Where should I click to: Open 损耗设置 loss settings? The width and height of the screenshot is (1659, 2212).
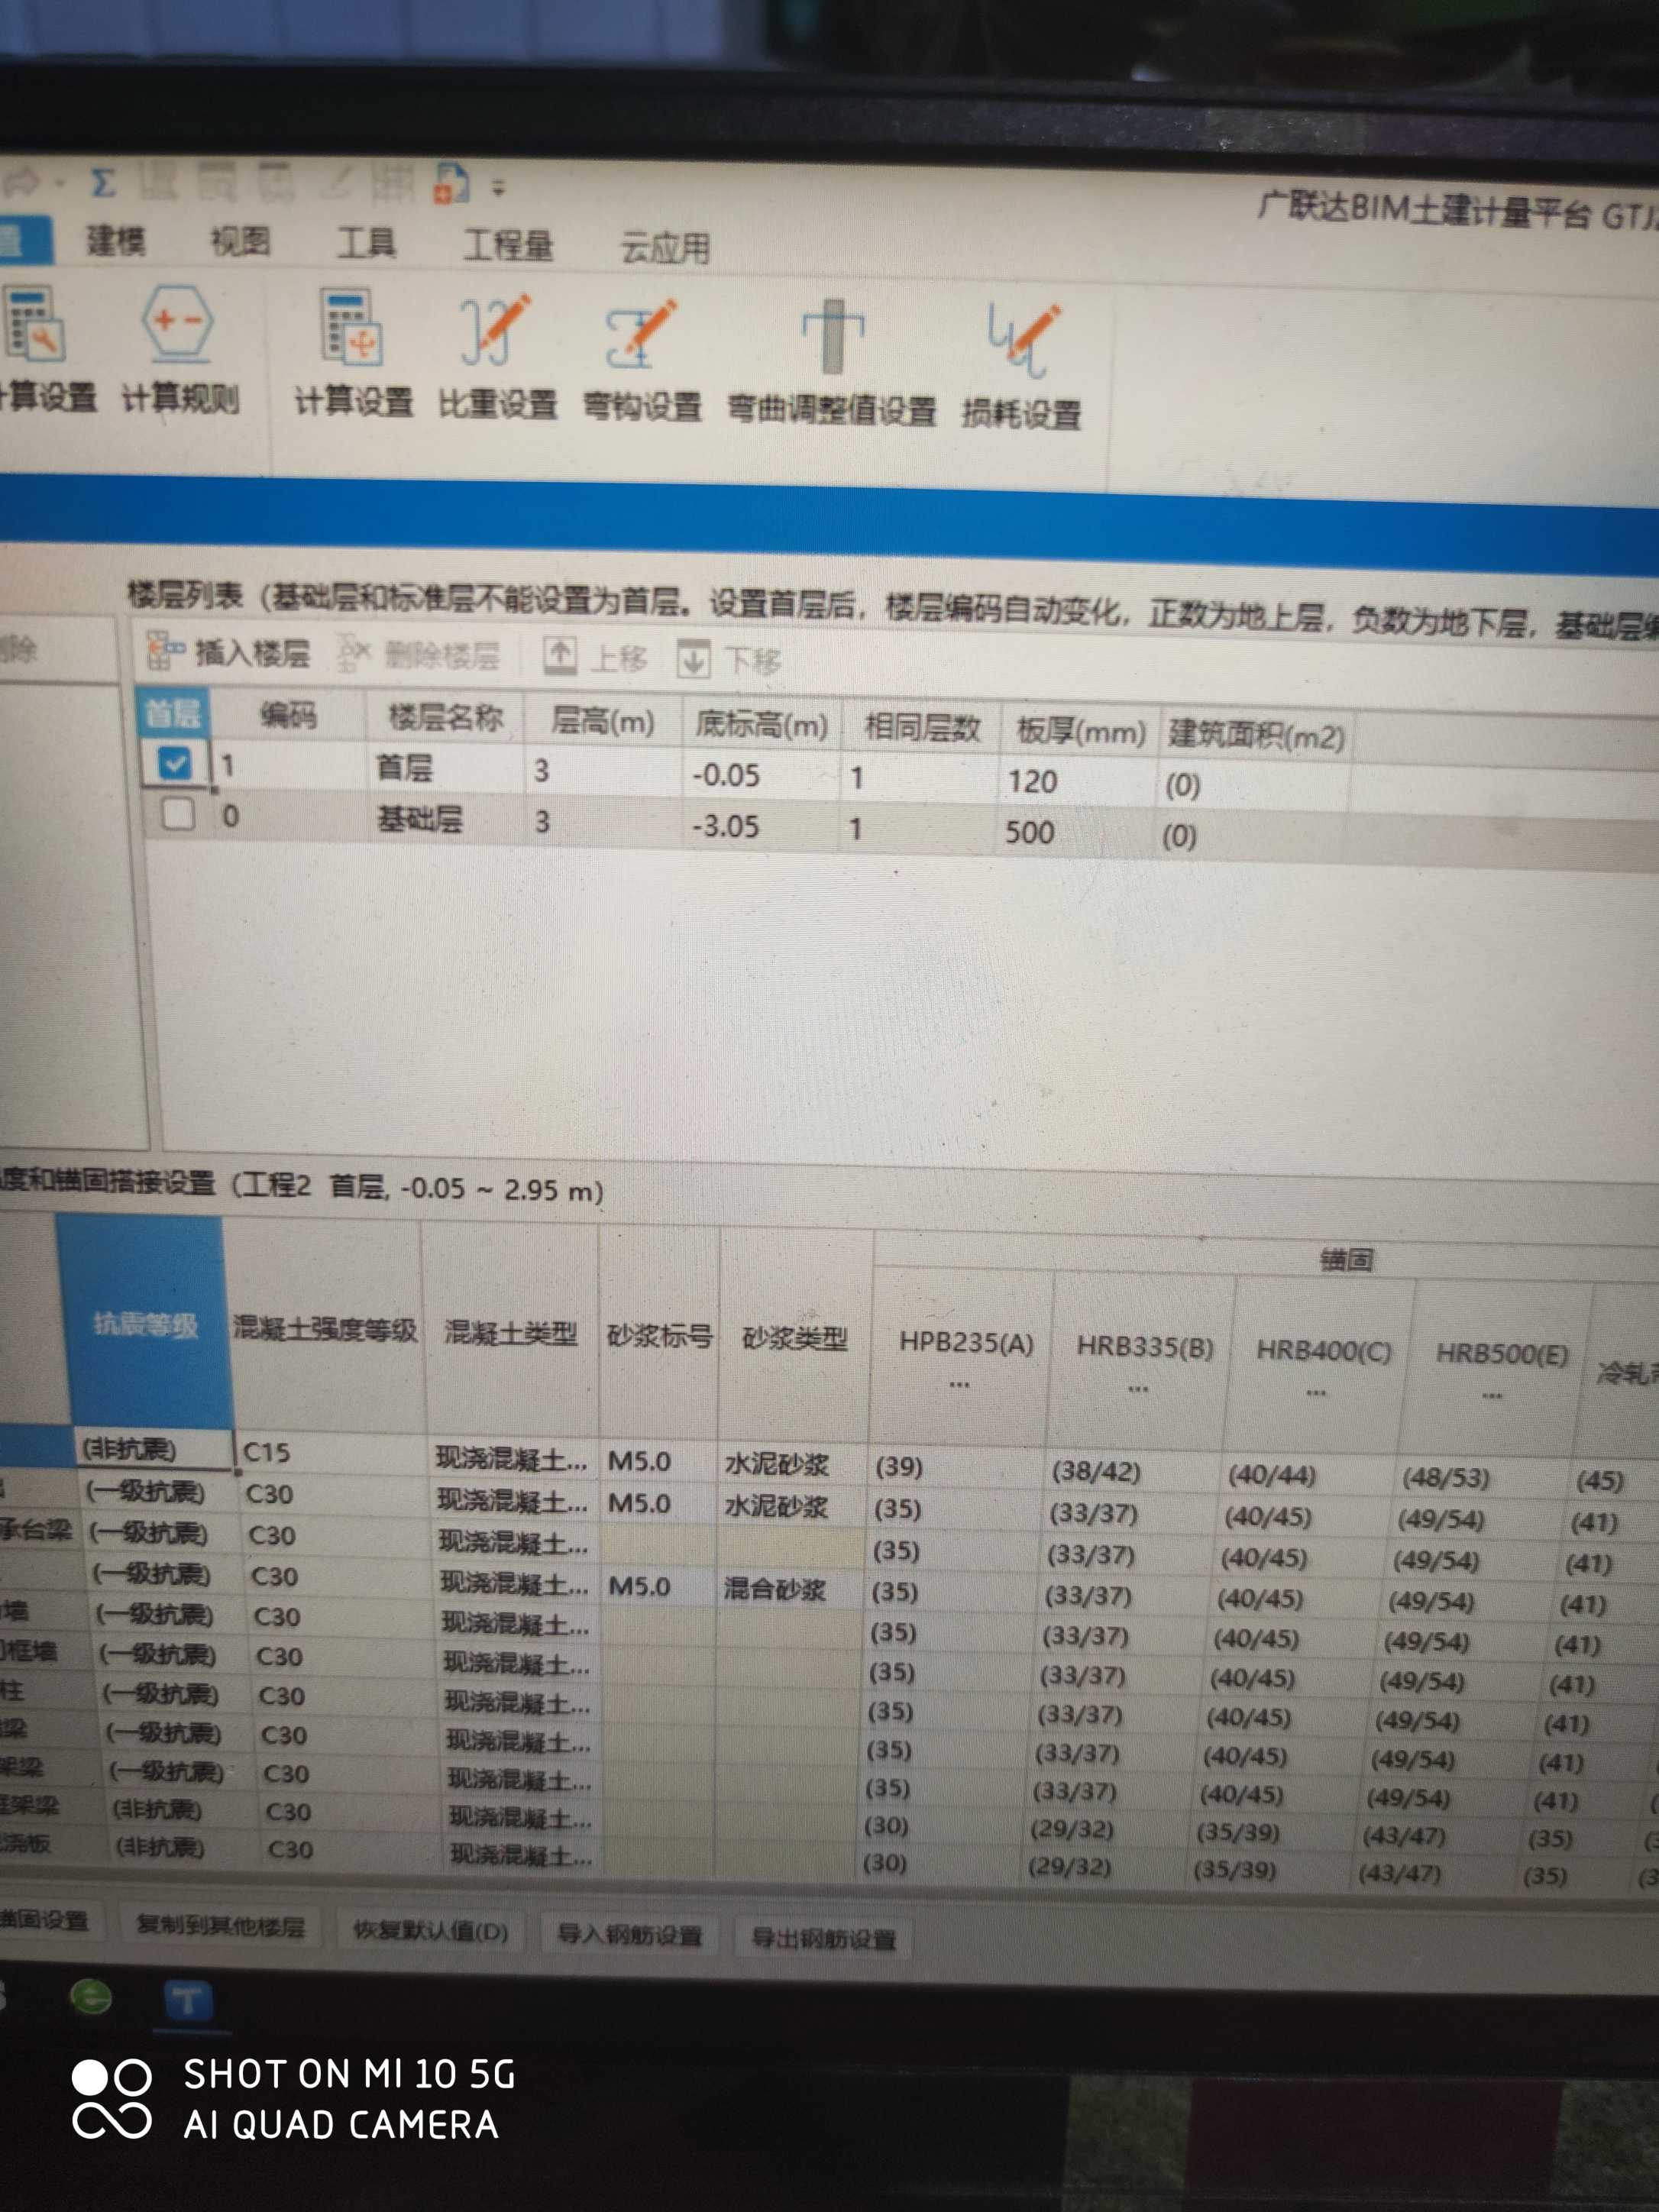pos(1021,368)
